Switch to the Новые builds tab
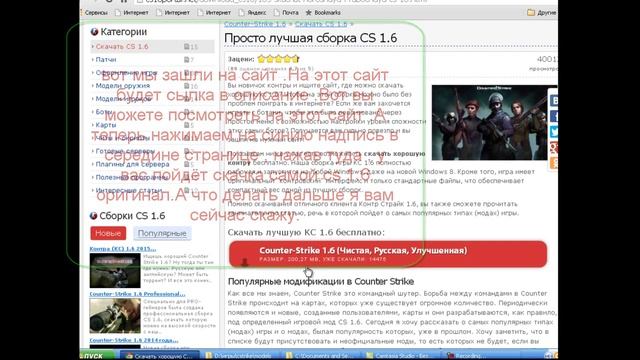The height and width of the screenshot is (360, 640). [108, 233]
